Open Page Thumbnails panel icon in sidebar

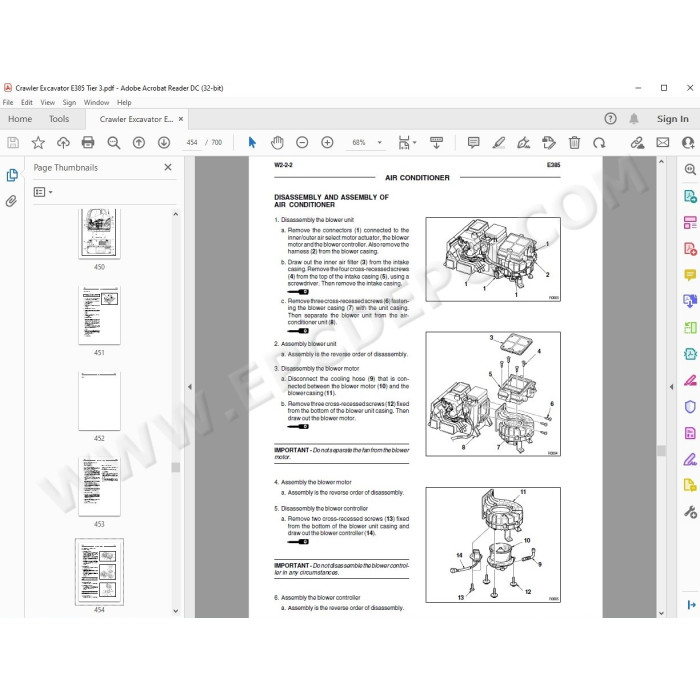[12, 175]
